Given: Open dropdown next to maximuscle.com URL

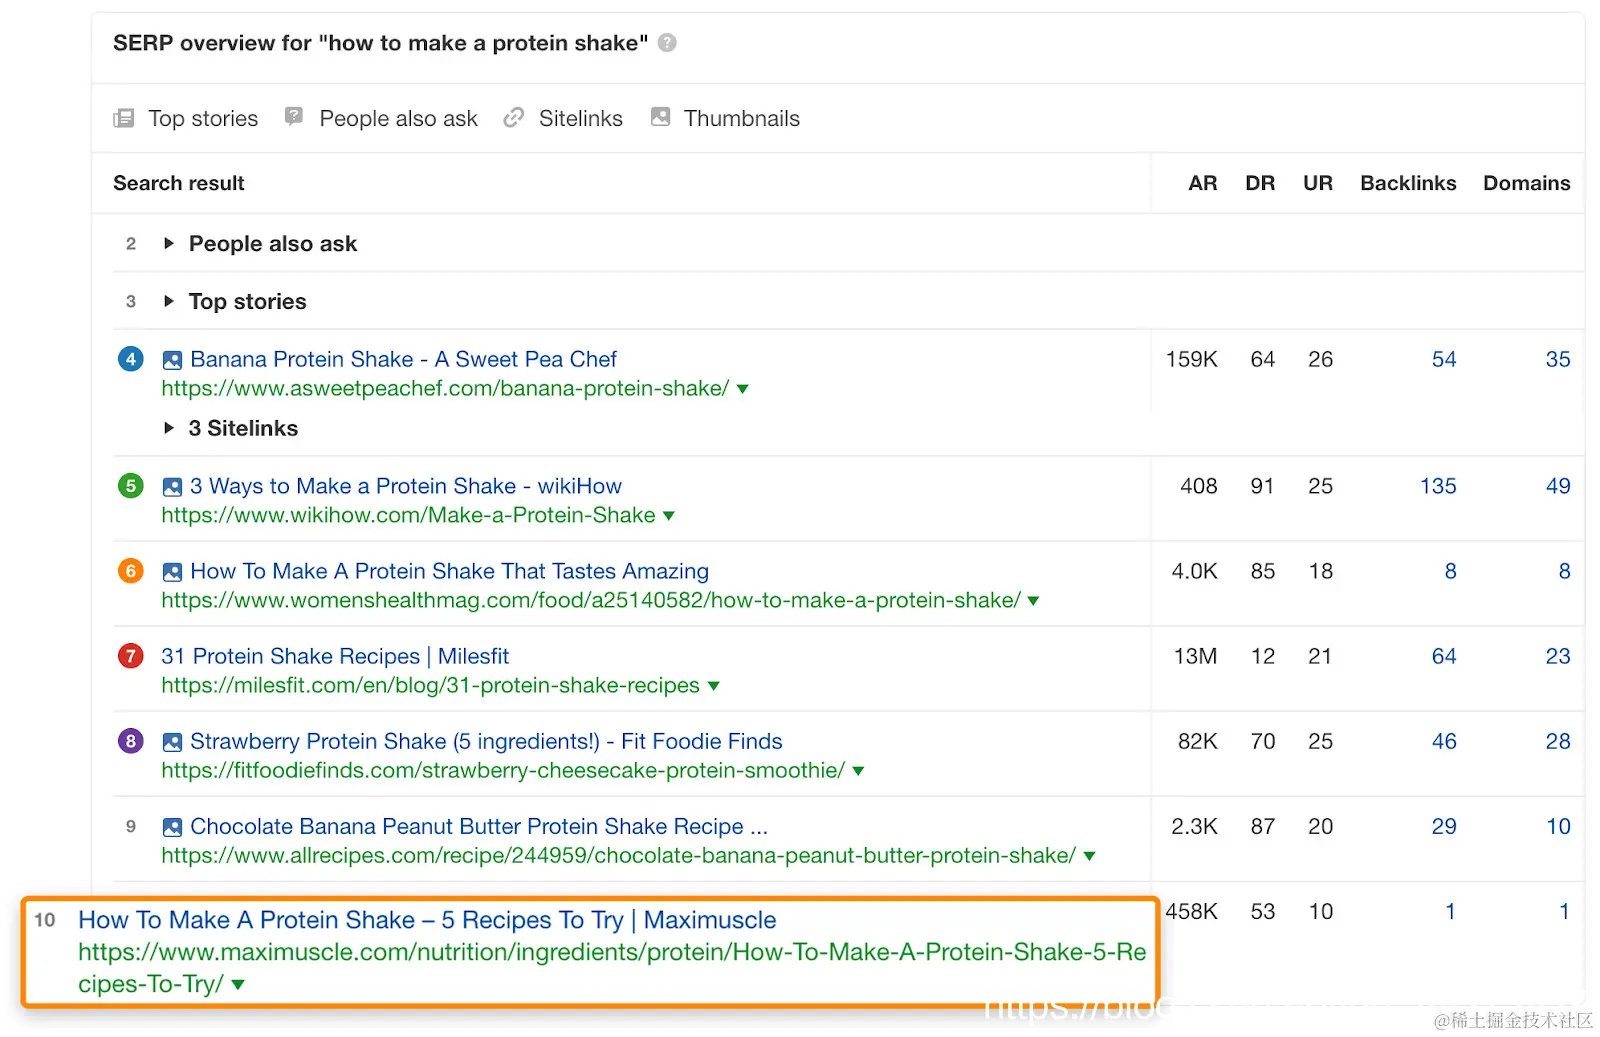Looking at the screenshot, I should click(238, 985).
